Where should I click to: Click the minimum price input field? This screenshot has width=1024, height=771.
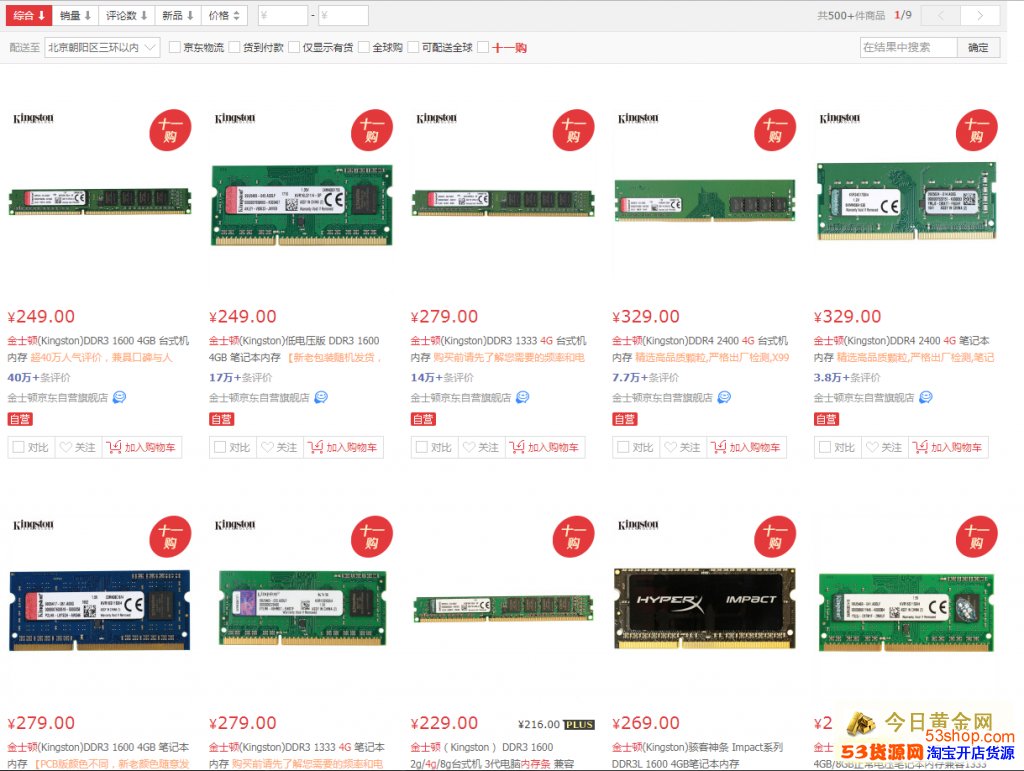[283, 16]
